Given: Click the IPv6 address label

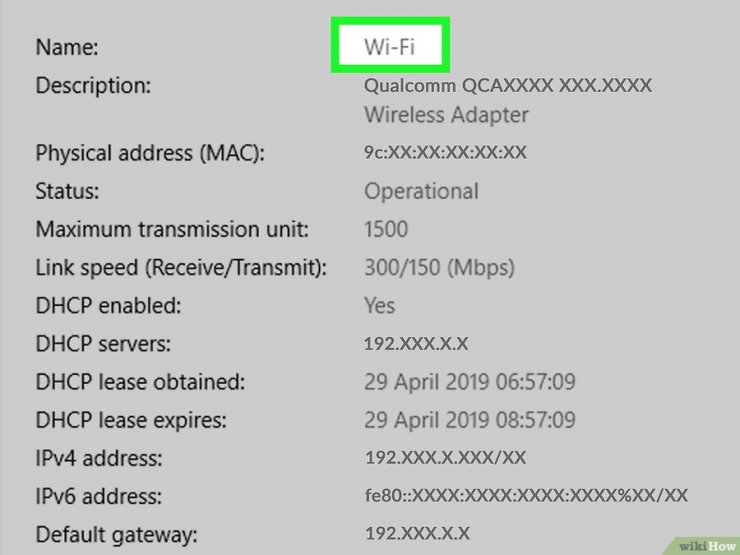Looking at the screenshot, I should click(x=99, y=496).
